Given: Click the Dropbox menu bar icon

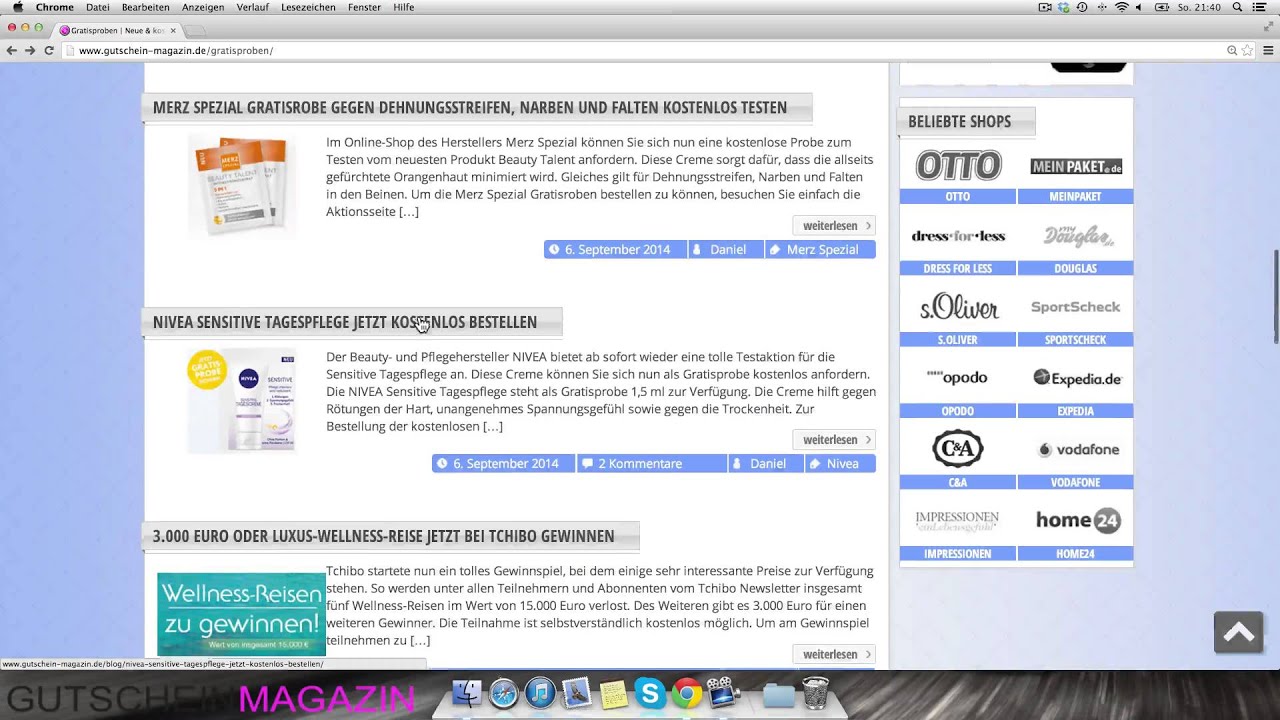Looking at the screenshot, I should (1064, 7).
